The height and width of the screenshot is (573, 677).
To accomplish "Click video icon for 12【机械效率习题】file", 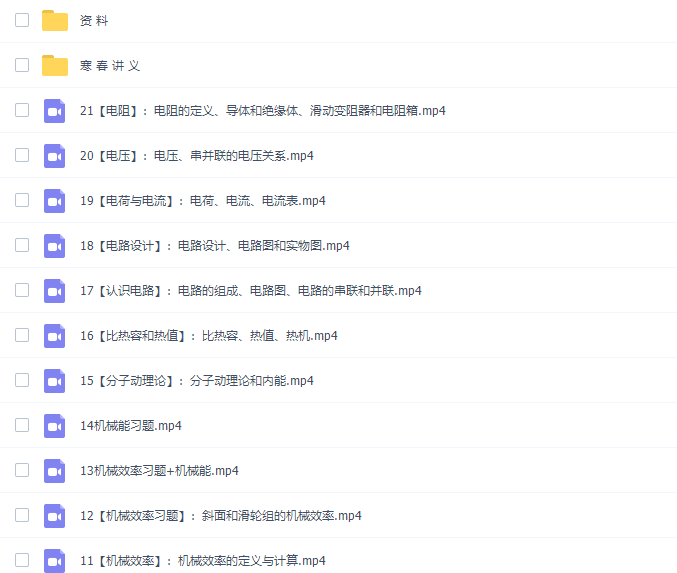I will pos(55,516).
